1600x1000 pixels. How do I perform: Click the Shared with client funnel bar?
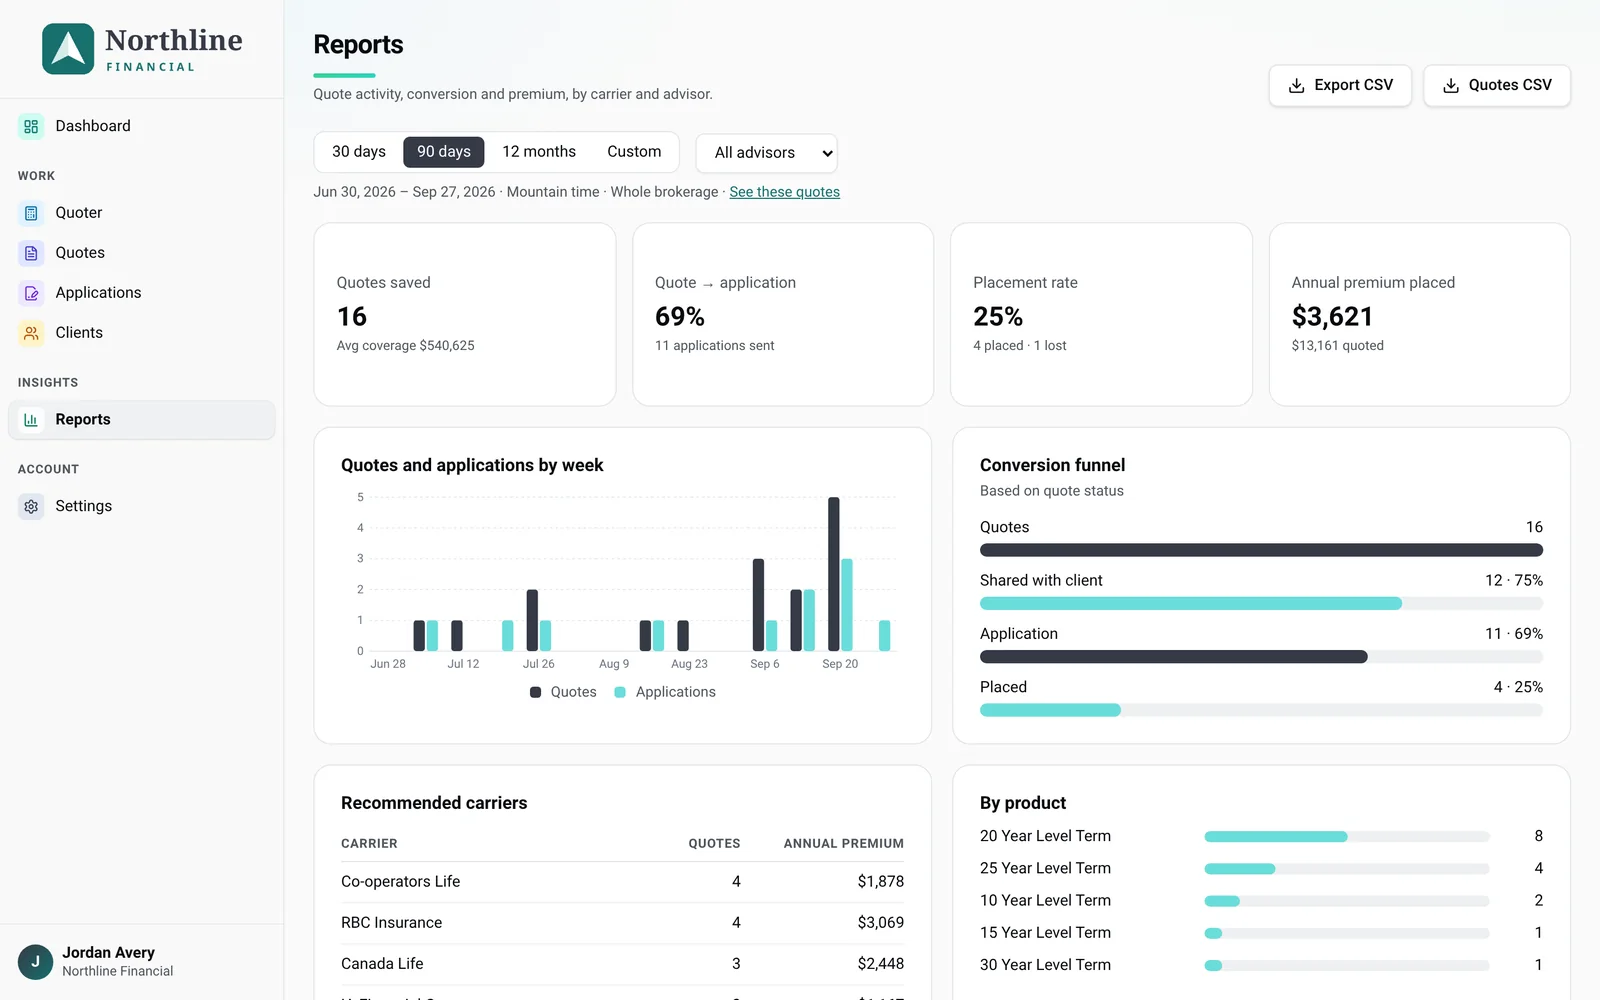[1261, 604]
